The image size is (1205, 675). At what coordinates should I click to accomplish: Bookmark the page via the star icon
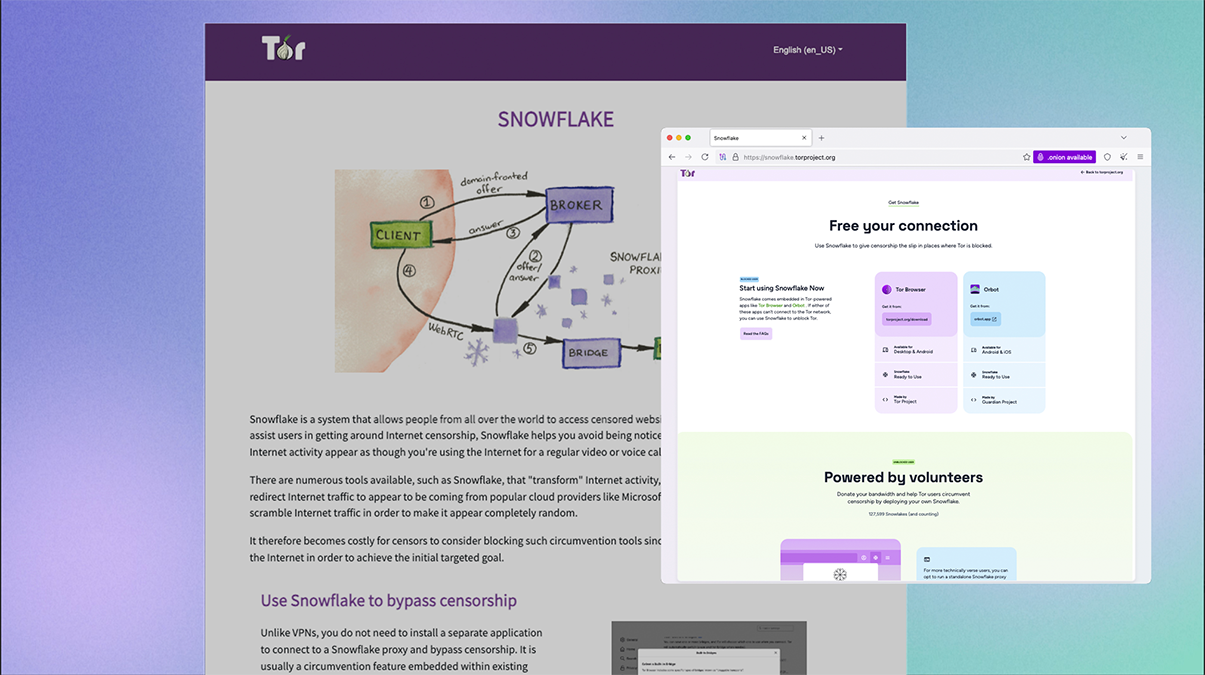[x=1026, y=156]
